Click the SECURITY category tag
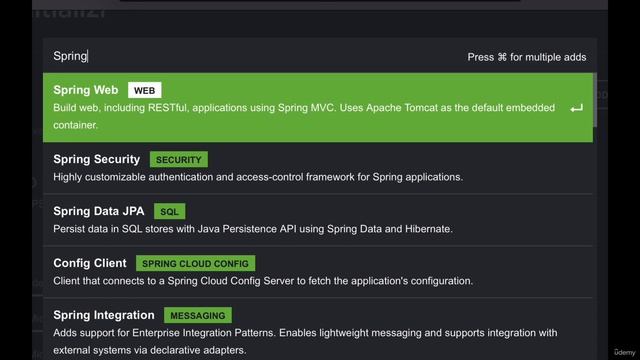The image size is (640, 360). coord(179,160)
